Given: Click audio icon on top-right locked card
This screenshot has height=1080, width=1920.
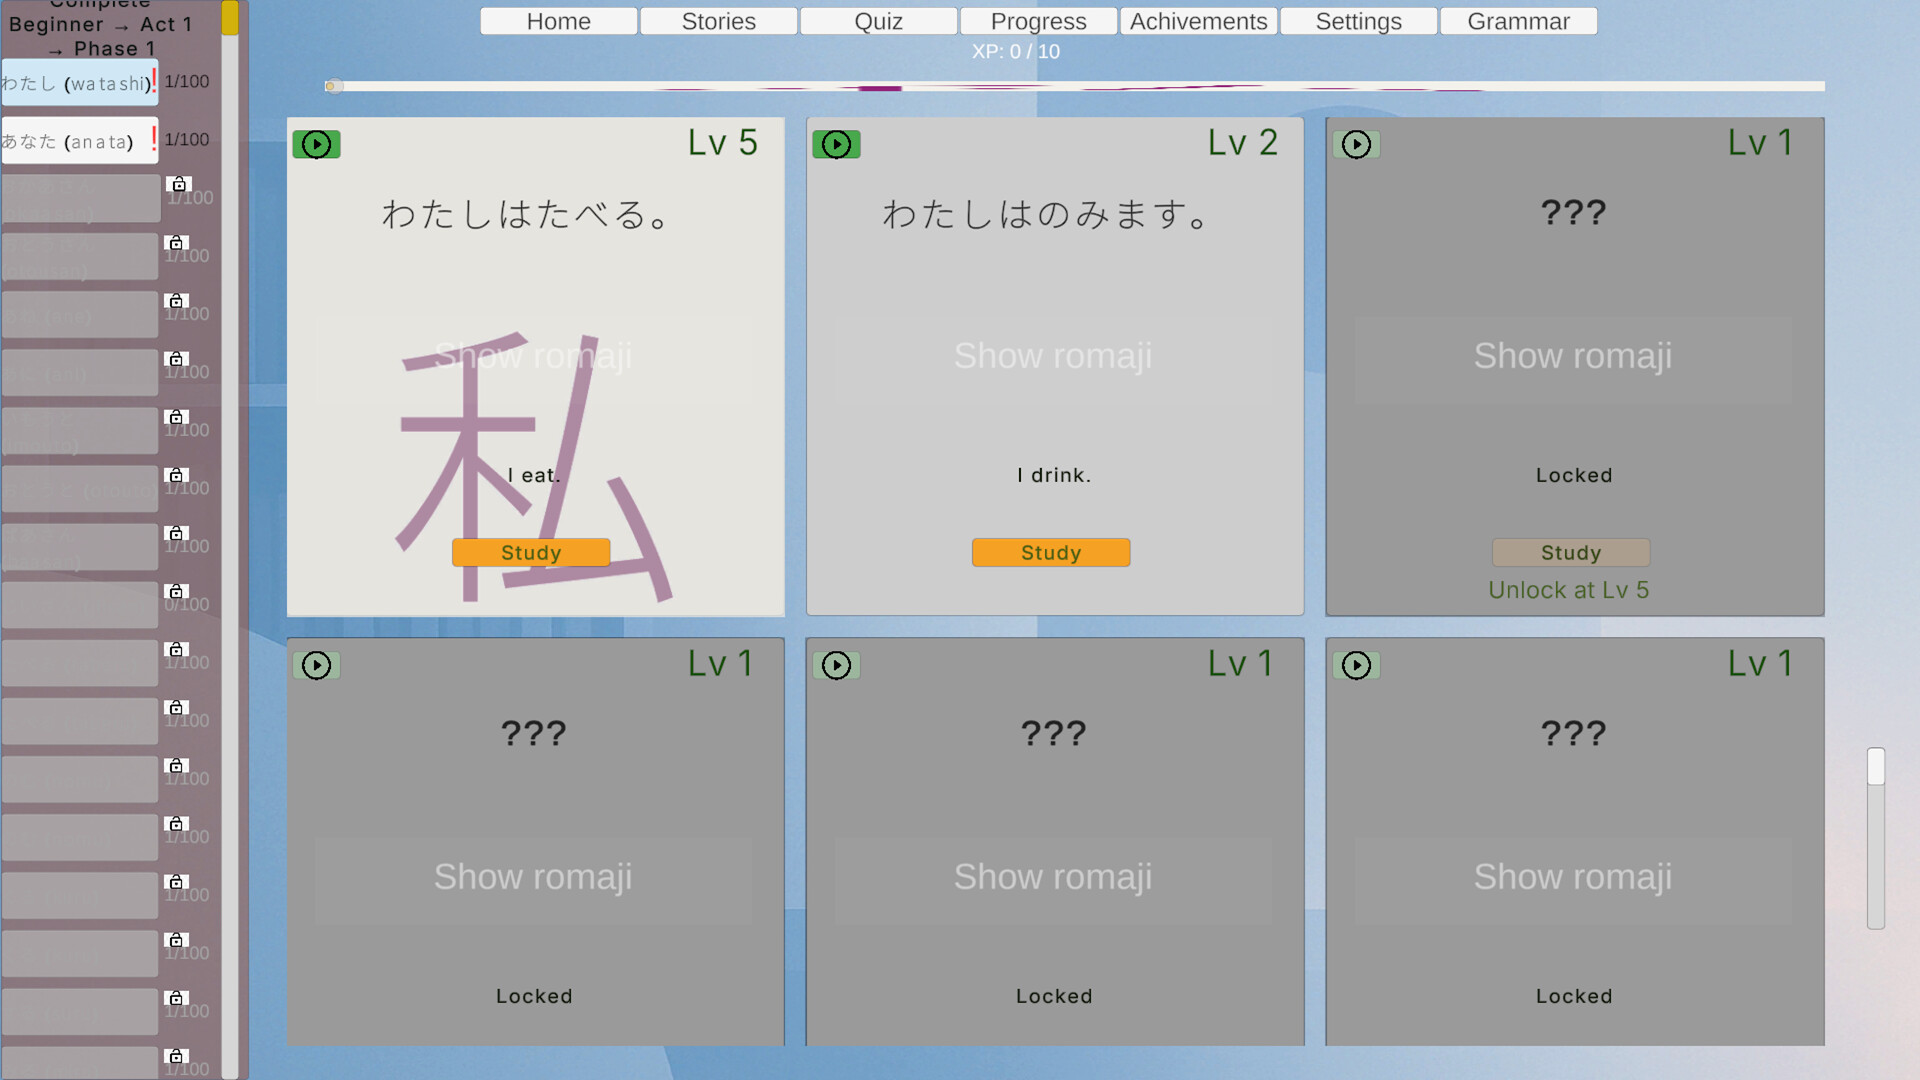Looking at the screenshot, I should (x=1356, y=144).
